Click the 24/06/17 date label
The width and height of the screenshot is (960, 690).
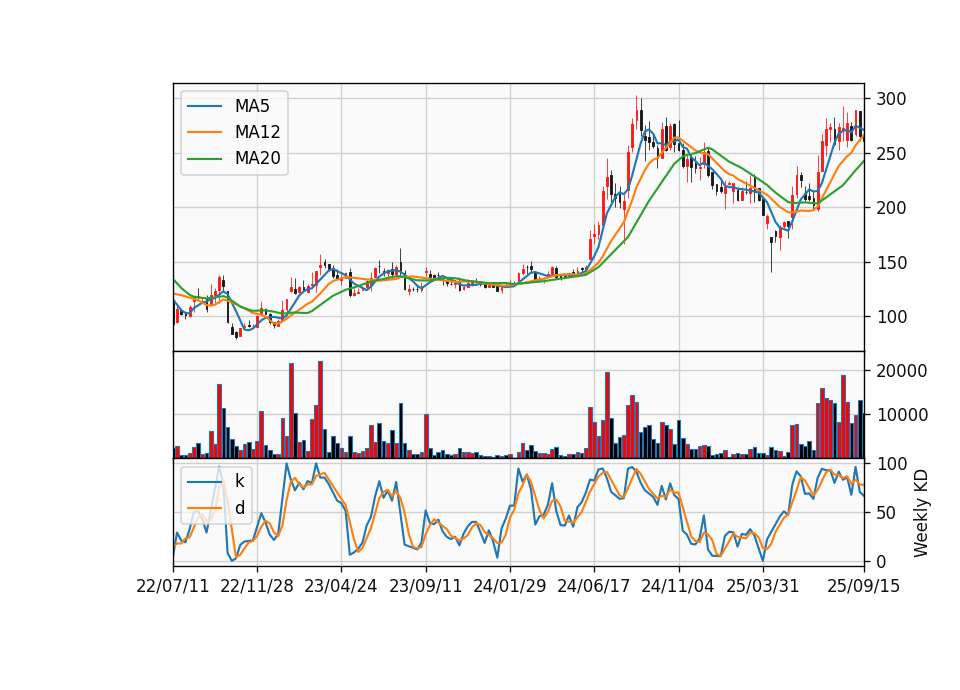click(594, 586)
